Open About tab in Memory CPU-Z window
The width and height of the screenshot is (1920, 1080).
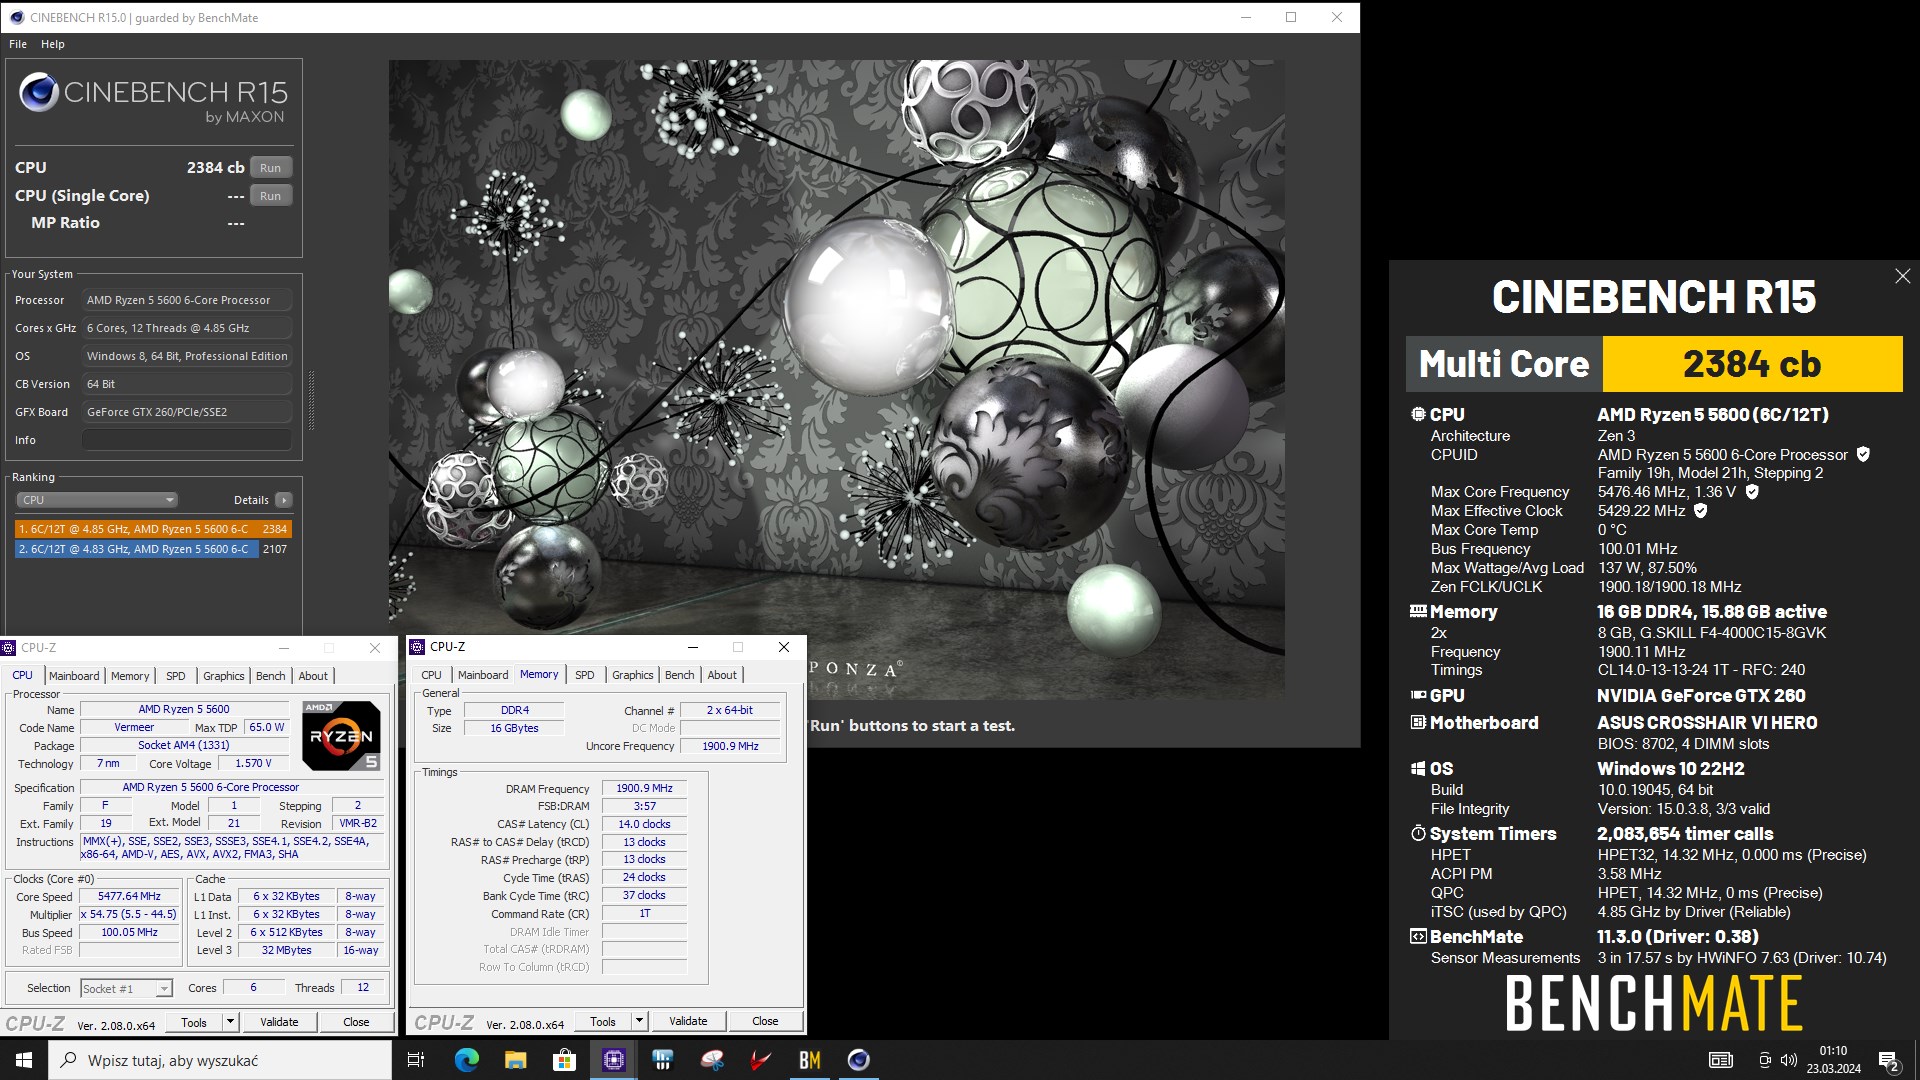coord(722,675)
